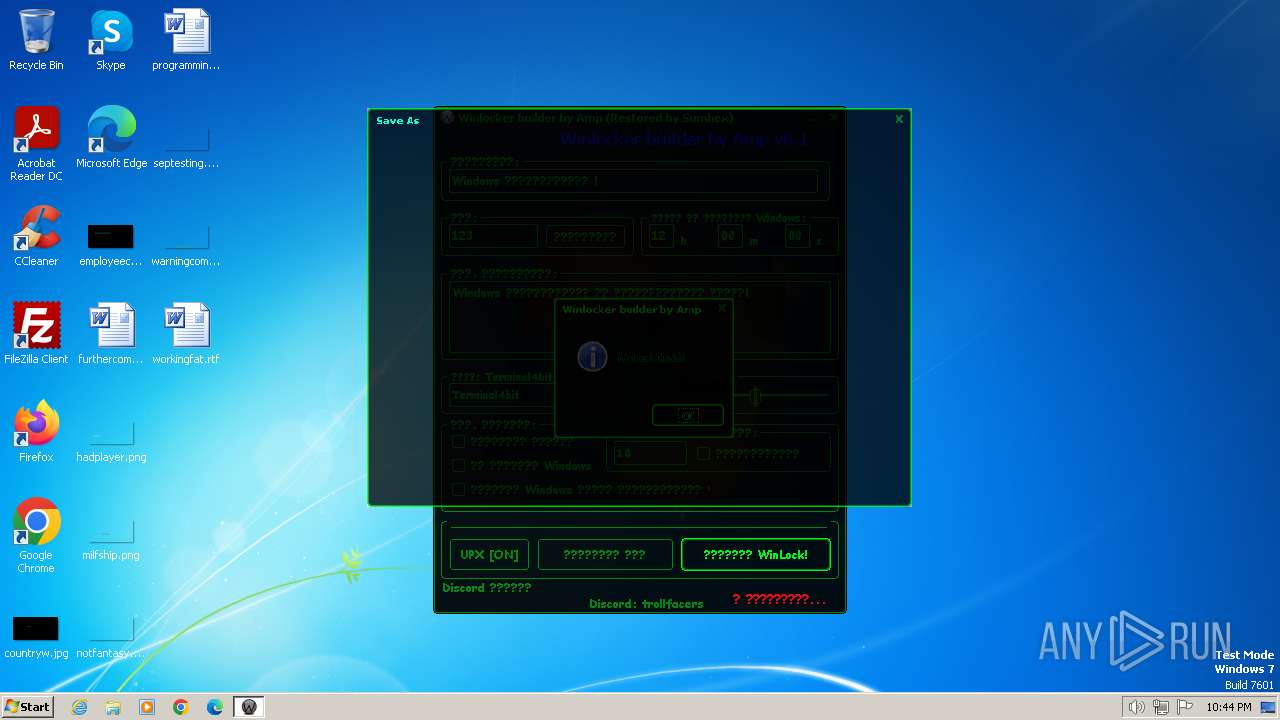Launch Internet Explorer from the taskbar
The width and height of the screenshot is (1280, 720).
coord(80,707)
